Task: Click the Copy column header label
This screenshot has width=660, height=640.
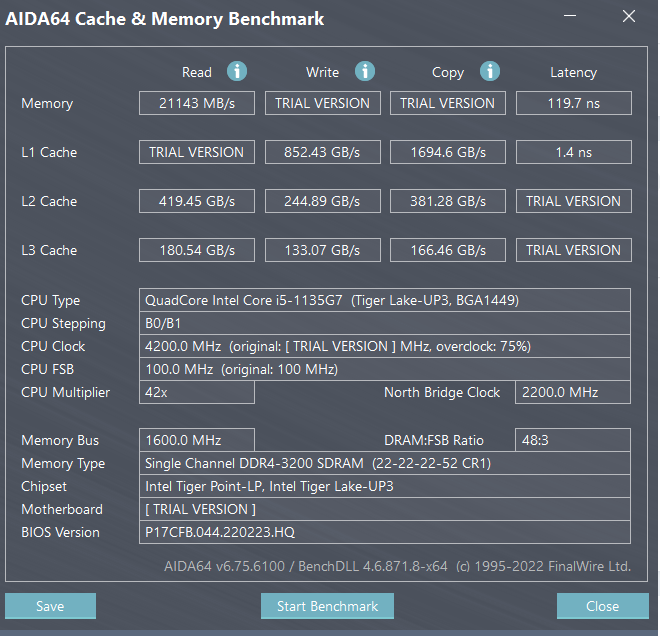Action: pyautogui.click(x=448, y=73)
